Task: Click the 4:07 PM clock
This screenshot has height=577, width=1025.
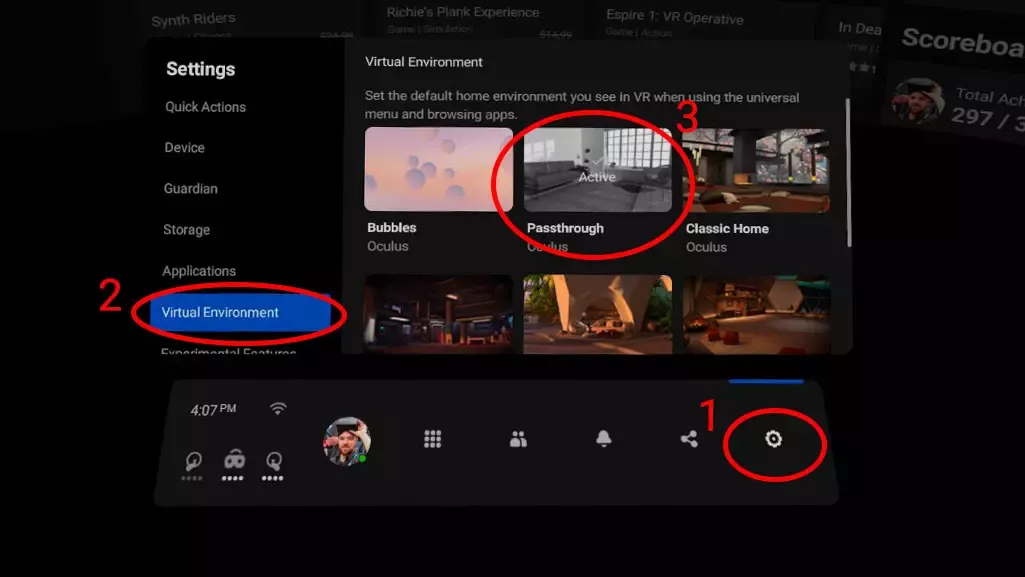Action: click(213, 410)
